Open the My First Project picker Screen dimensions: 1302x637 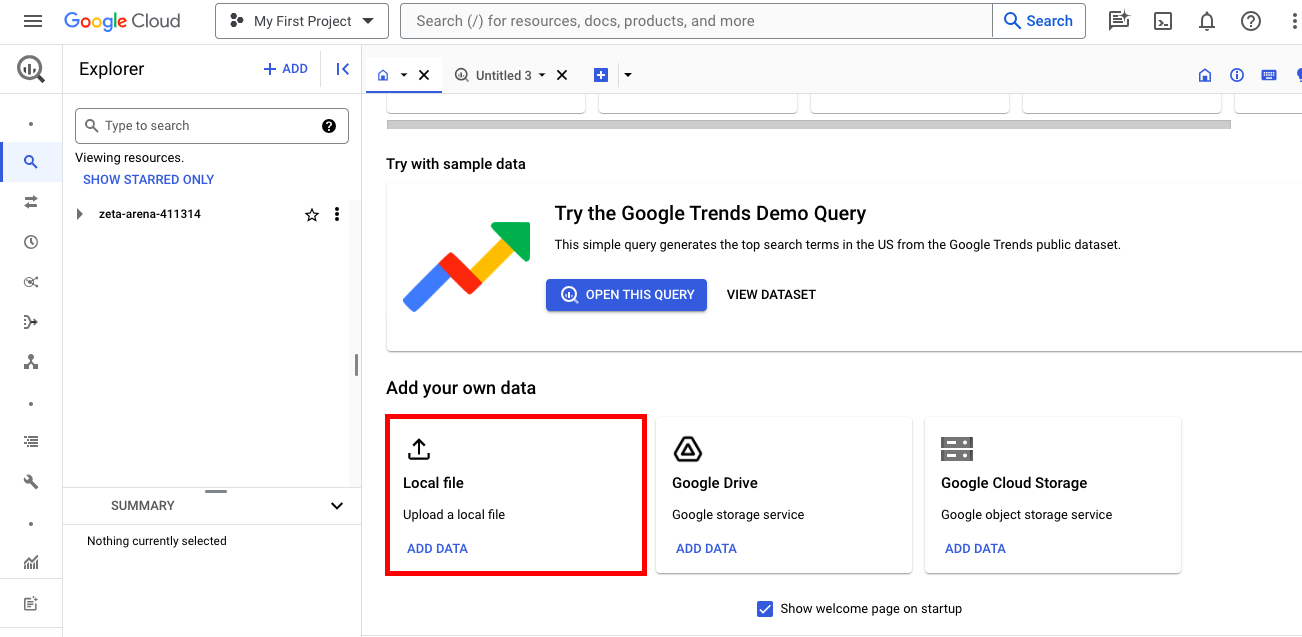pos(301,20)
